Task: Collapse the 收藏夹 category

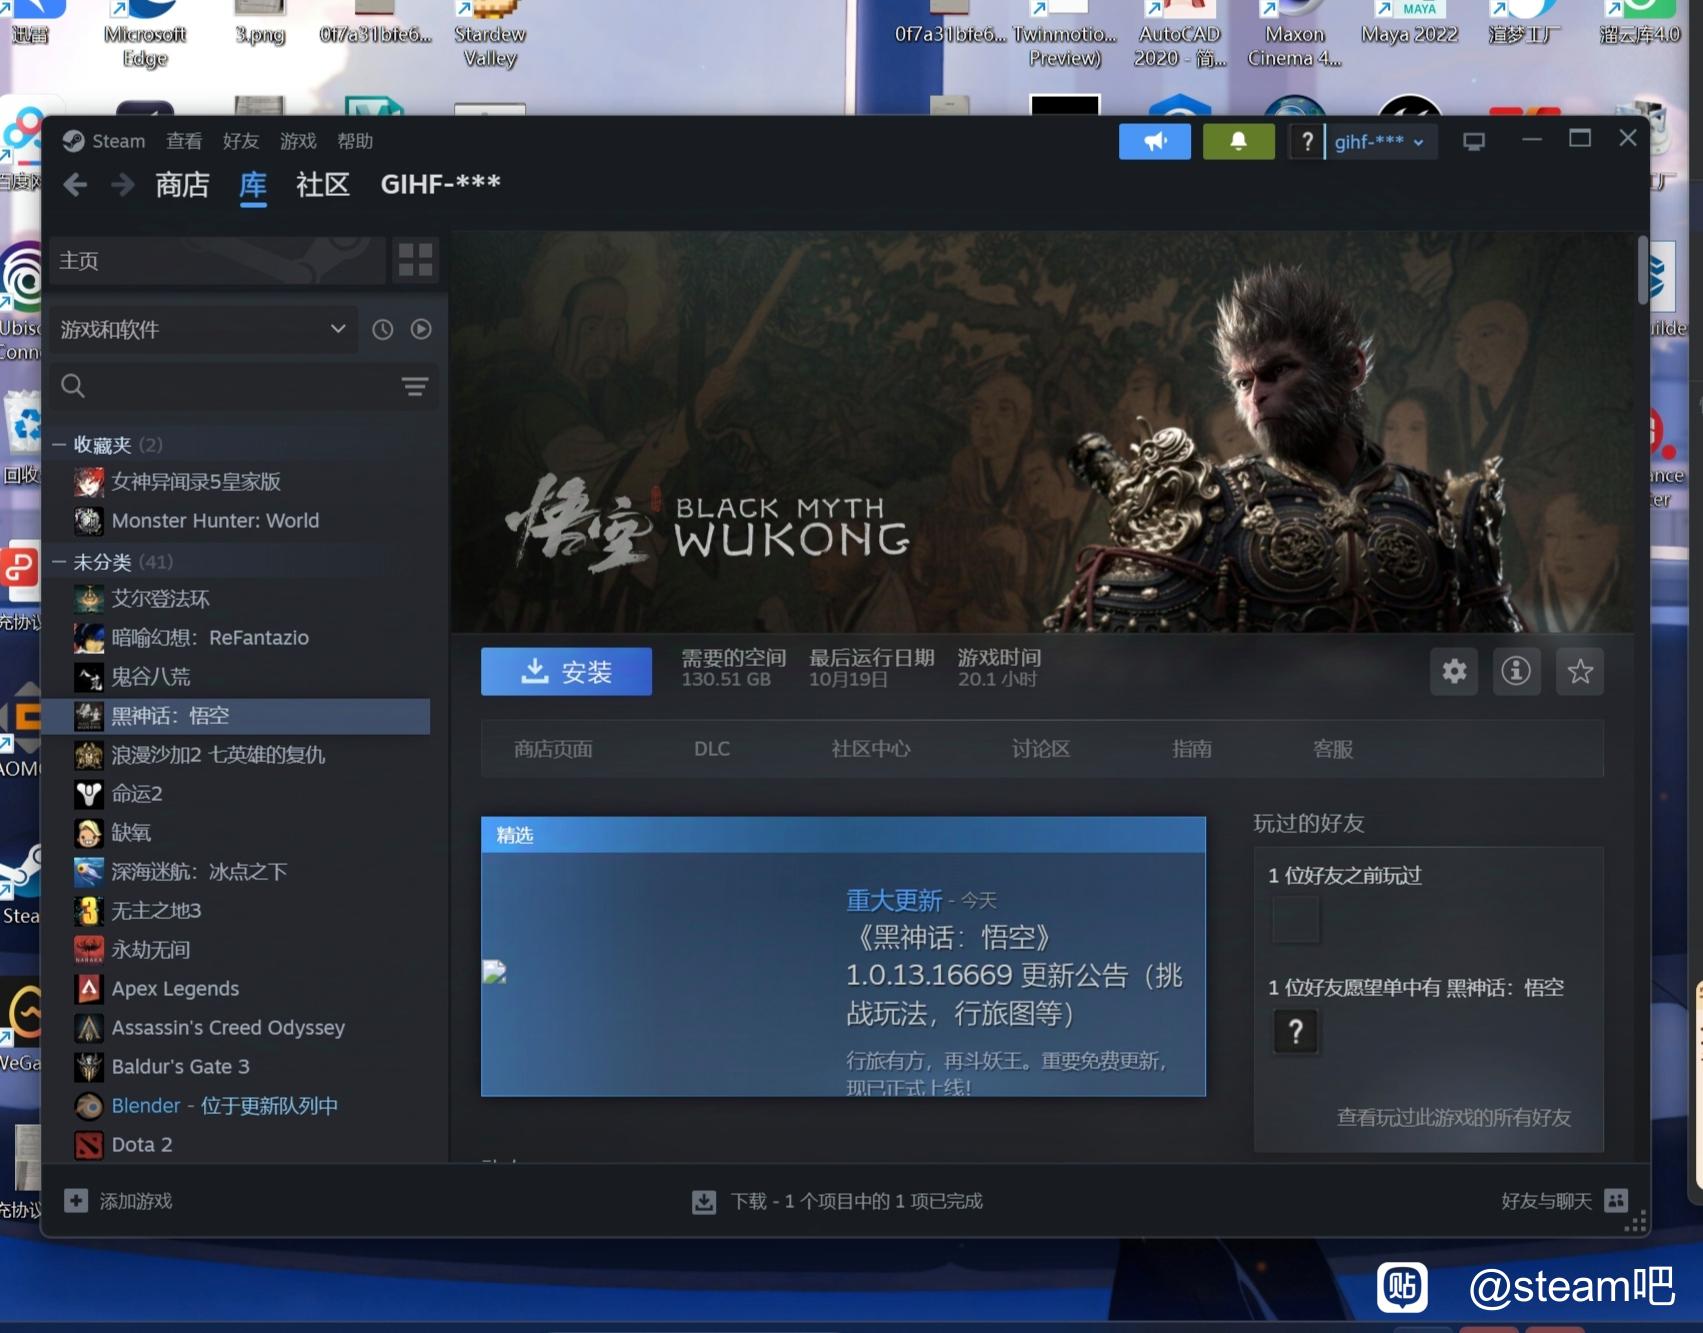Action: (59, 445)
